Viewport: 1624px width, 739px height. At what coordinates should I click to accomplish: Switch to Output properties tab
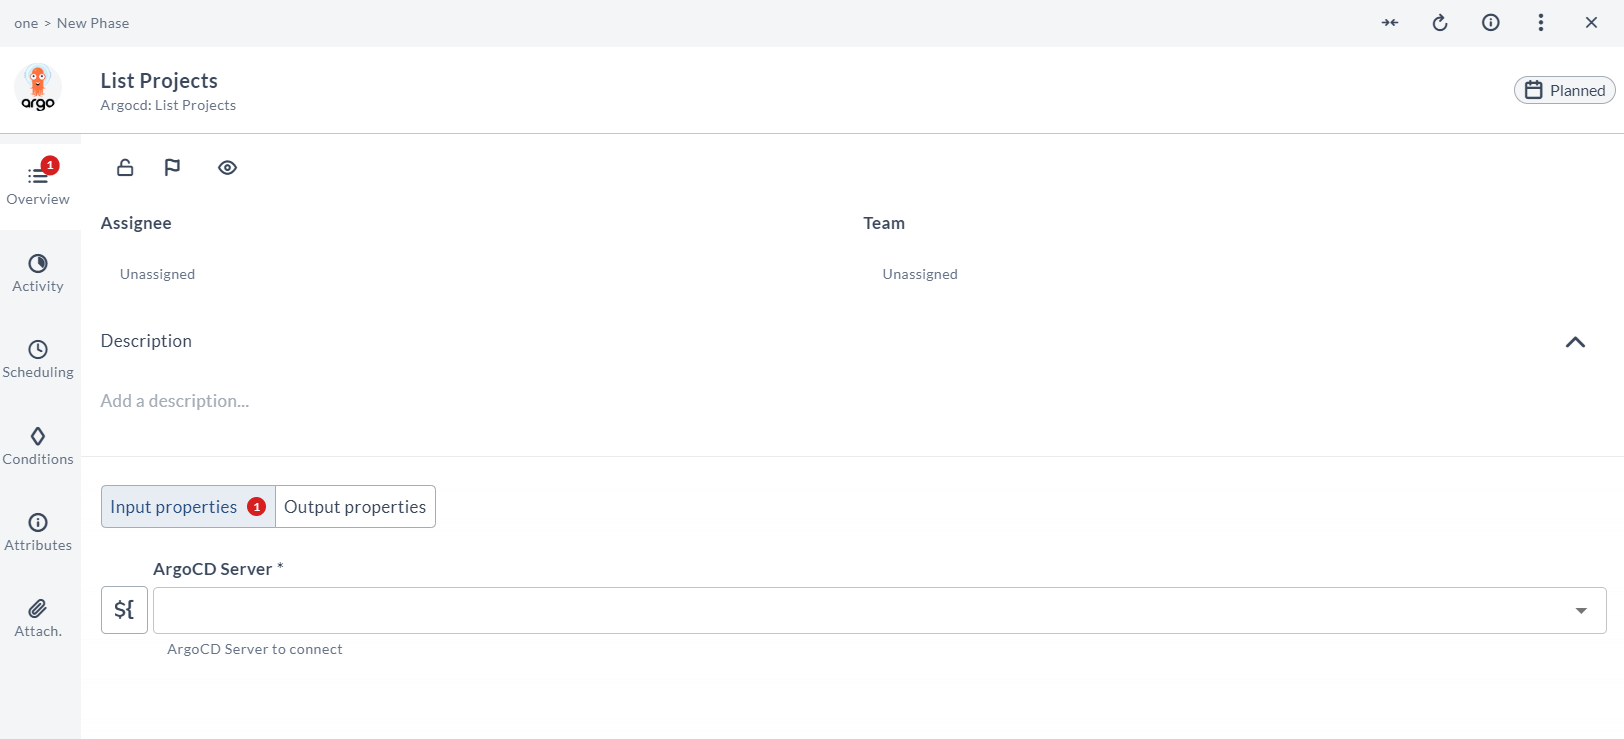click(x=355, y=507)
